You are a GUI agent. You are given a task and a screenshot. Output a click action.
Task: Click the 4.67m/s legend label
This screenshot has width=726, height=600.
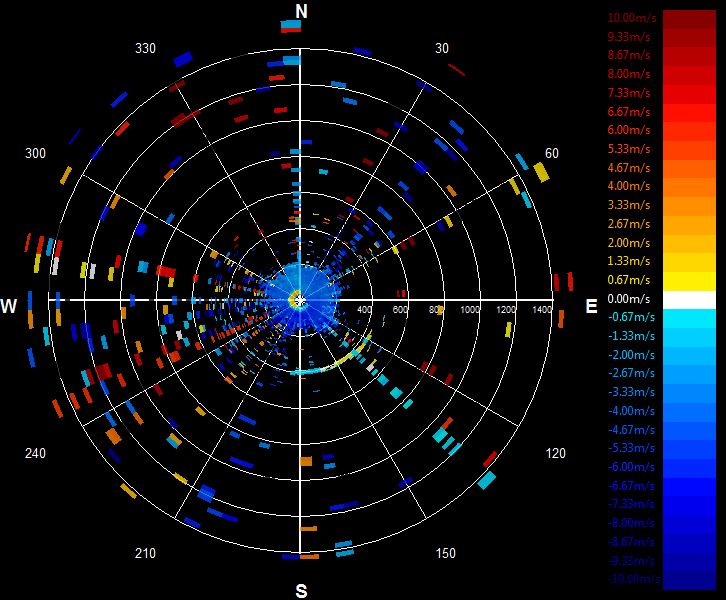(x=629, y=168)
